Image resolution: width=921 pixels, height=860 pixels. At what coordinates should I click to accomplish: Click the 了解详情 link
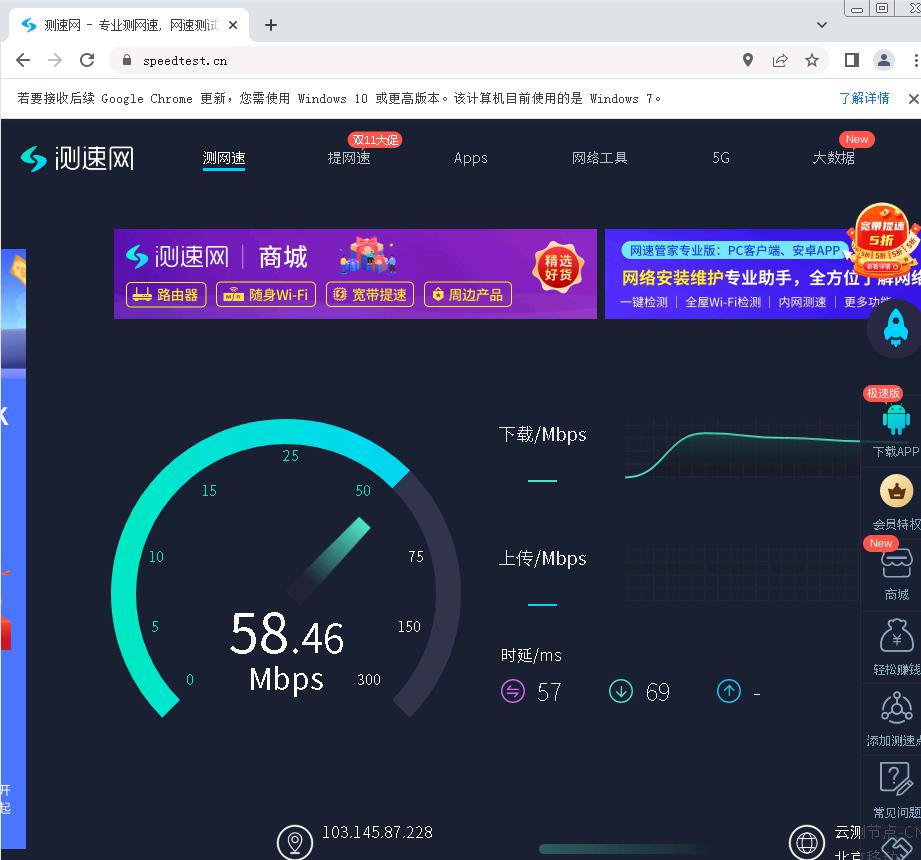point(864,98)
